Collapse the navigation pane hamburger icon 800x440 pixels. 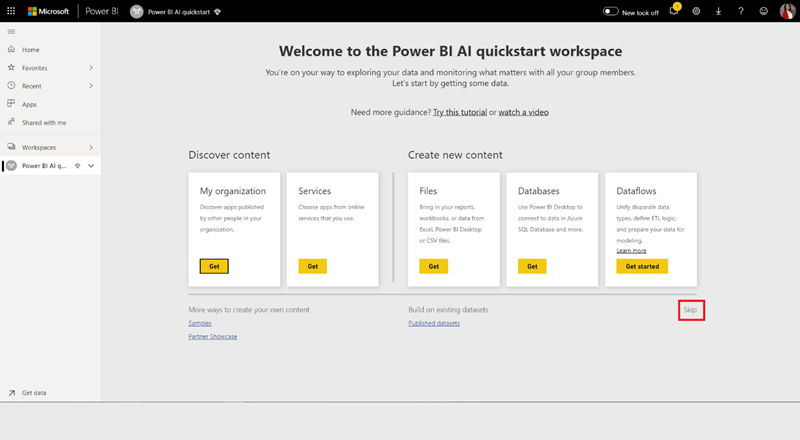(11, 32)
